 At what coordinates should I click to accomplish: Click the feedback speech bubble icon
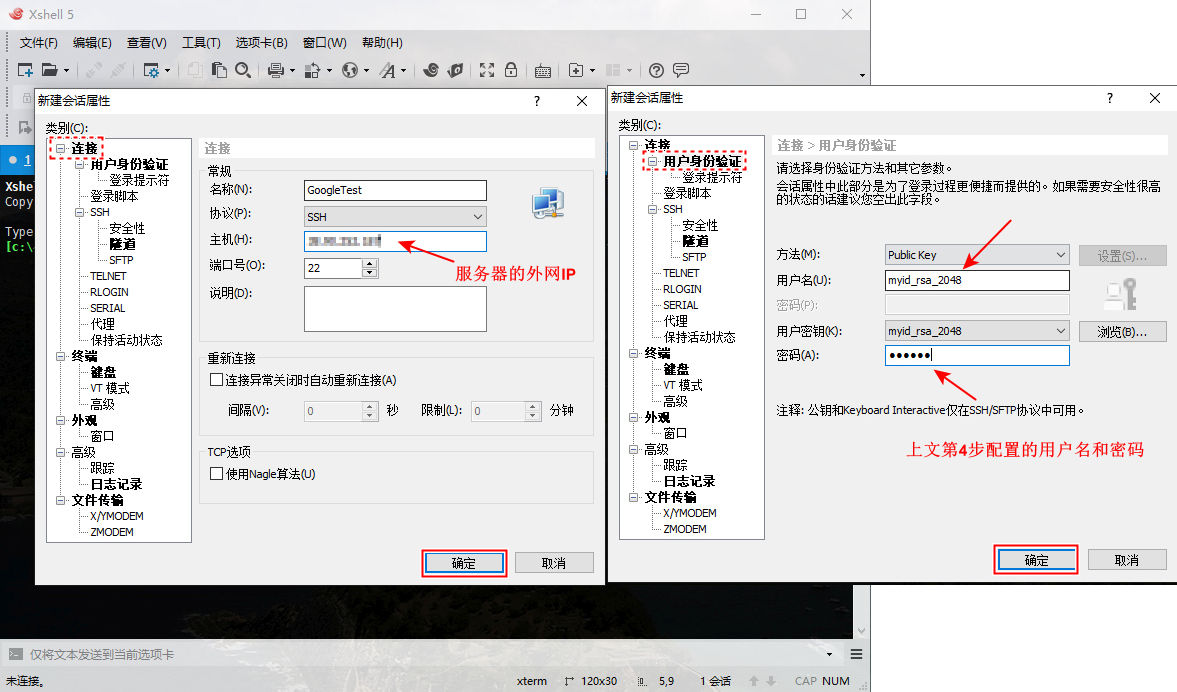[681, 70]
